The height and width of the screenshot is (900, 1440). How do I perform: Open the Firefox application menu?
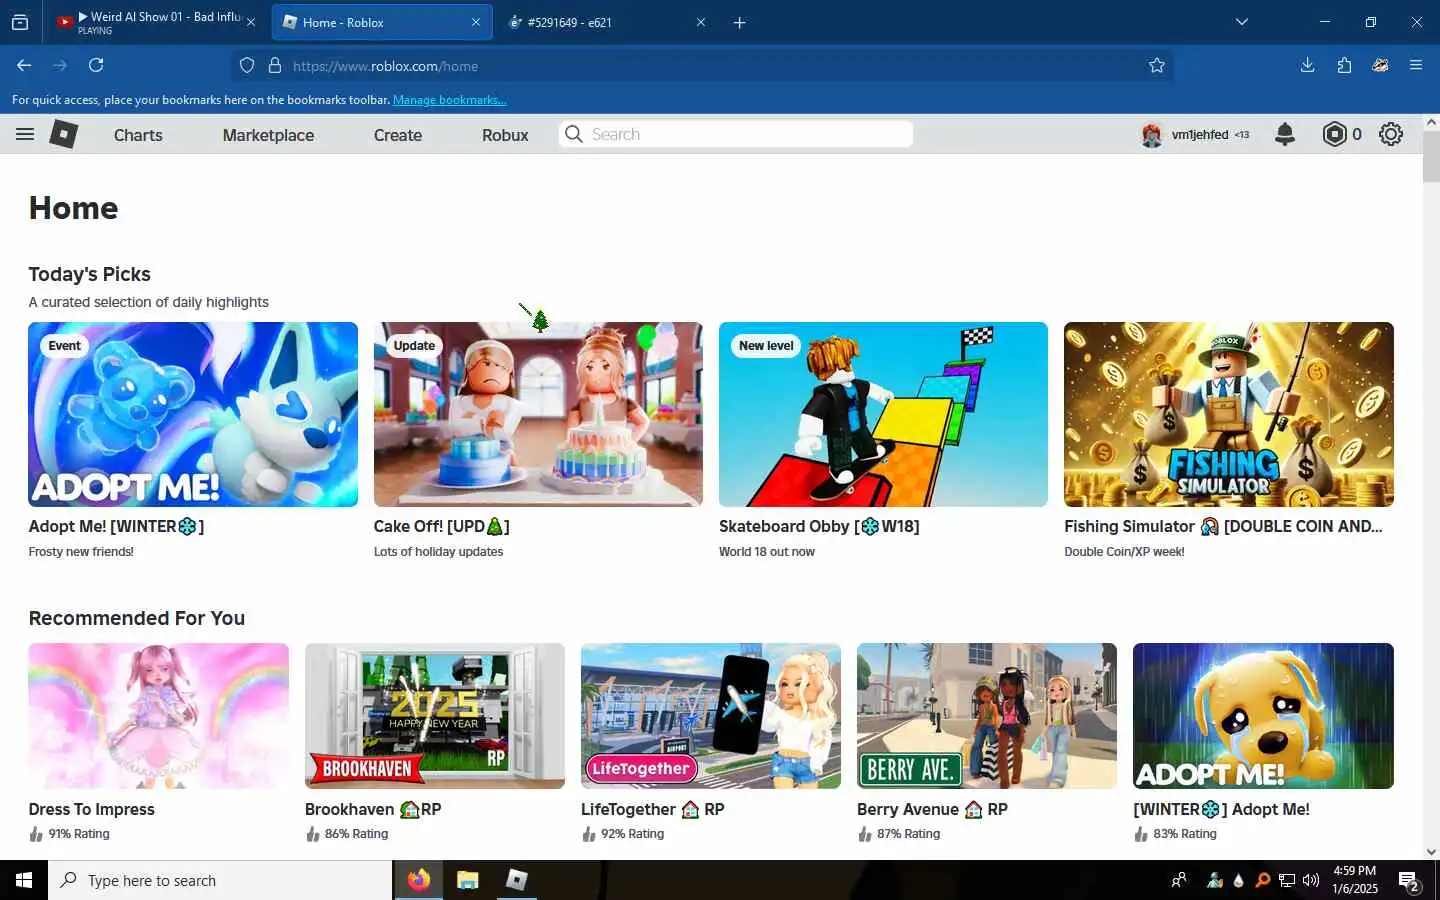(x=1416, y=65)
